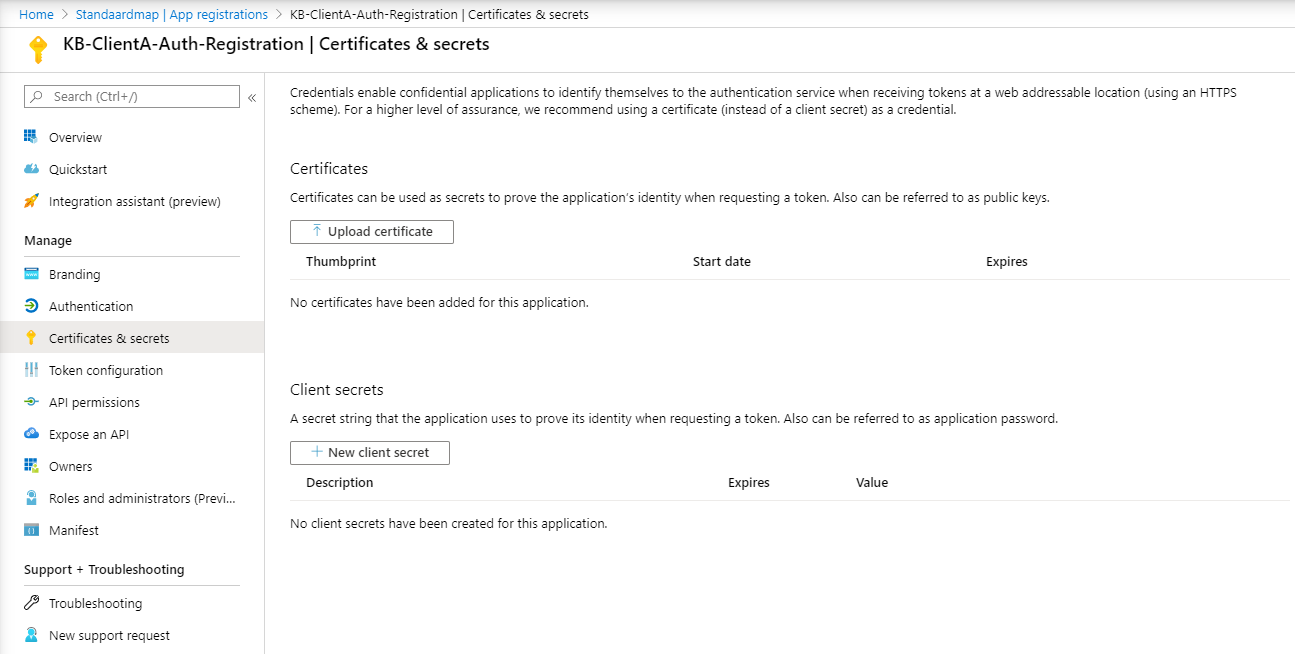Open Integration assistant (preview) via its icon
This screenshot has width=1295, height=654.
pyautogui.click(x=33, y=201)
